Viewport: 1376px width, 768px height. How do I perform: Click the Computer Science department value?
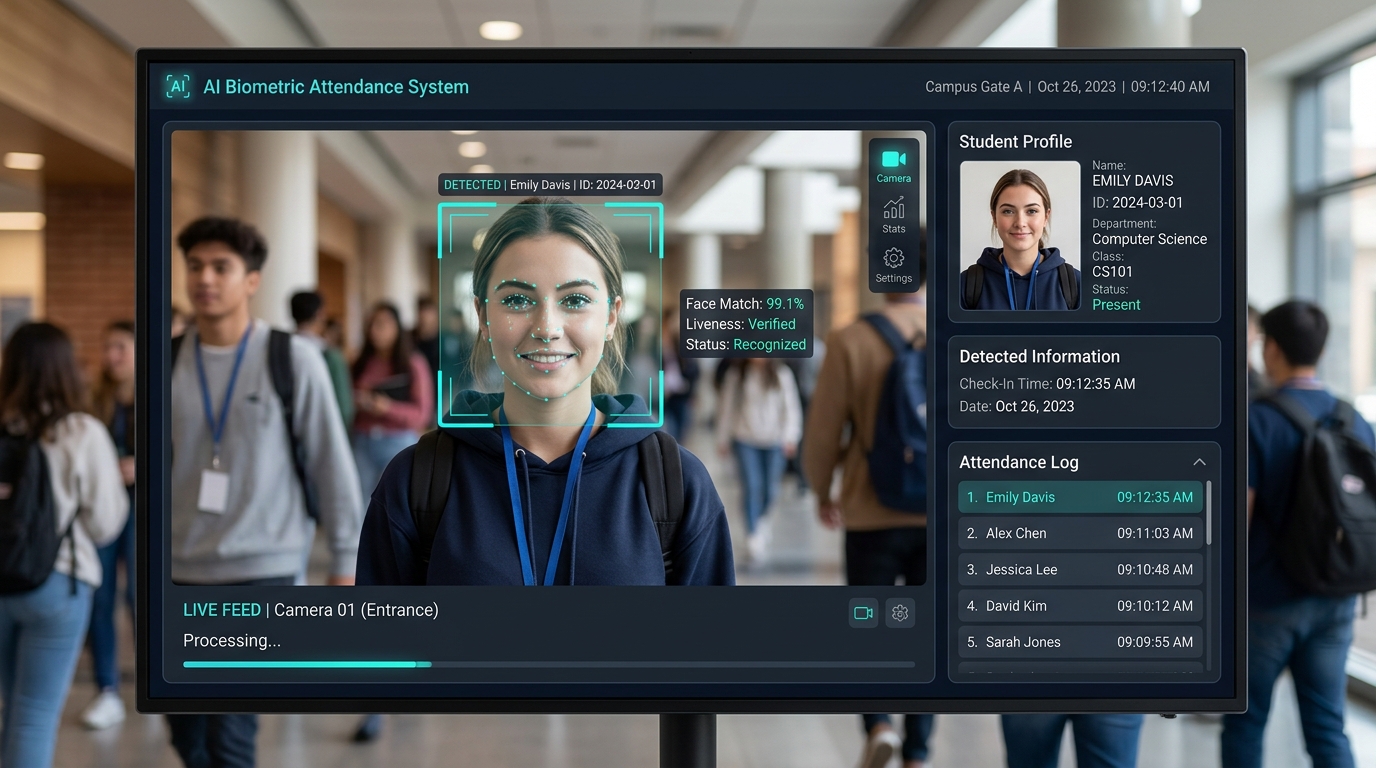[1149, 239]
